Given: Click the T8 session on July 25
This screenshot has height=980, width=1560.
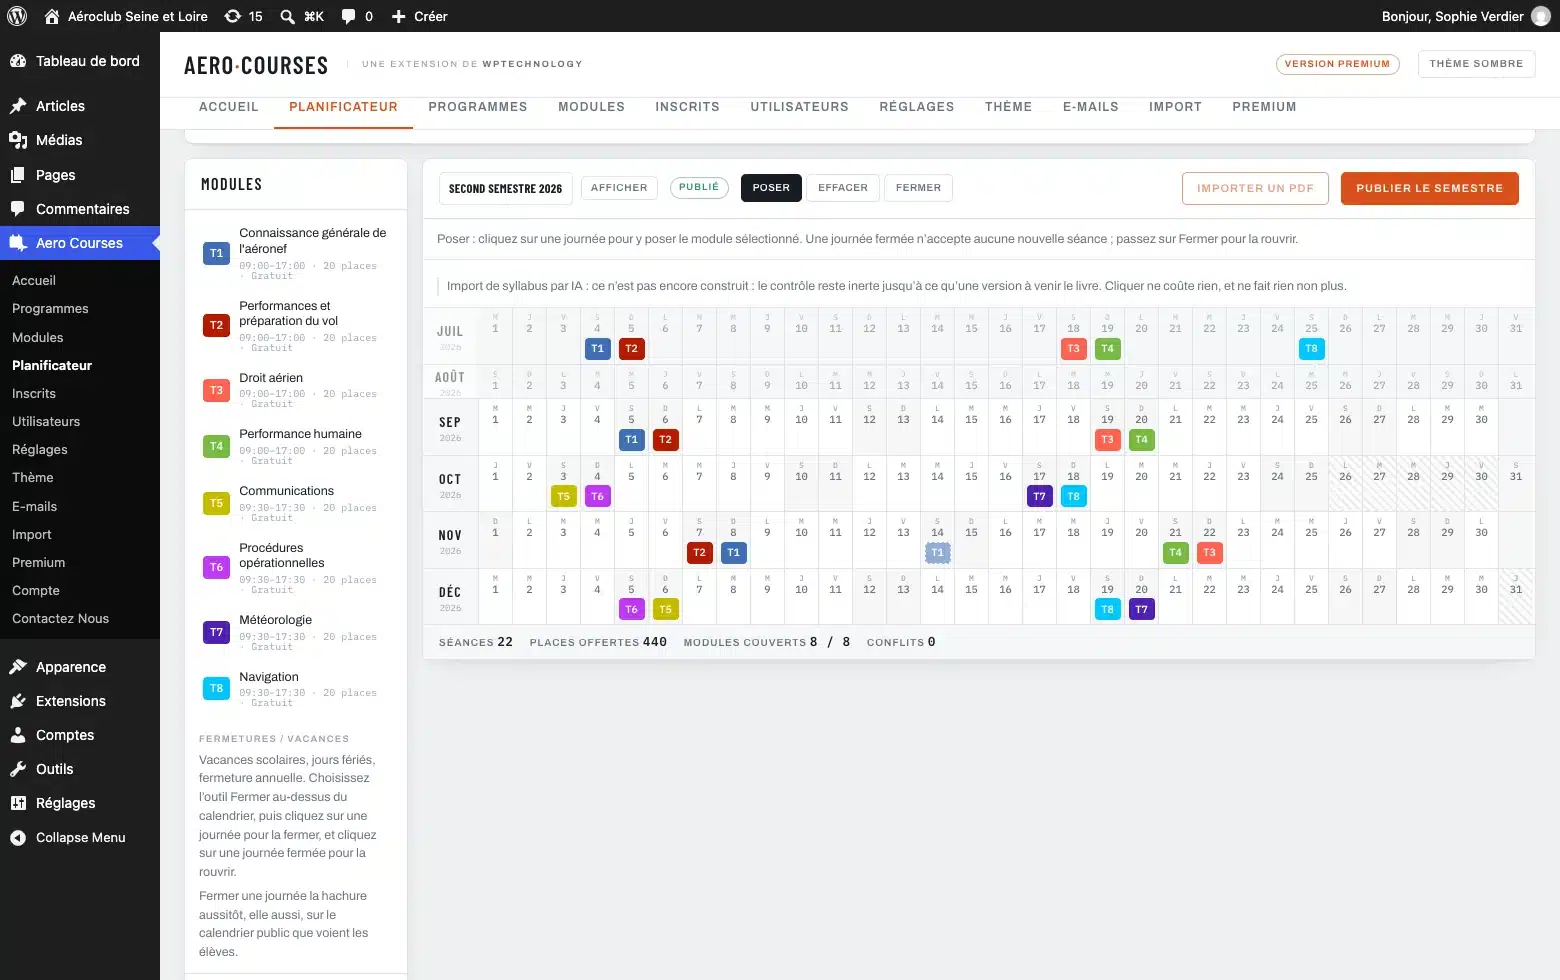Looking at the screenshot, I should point(1311,349).
